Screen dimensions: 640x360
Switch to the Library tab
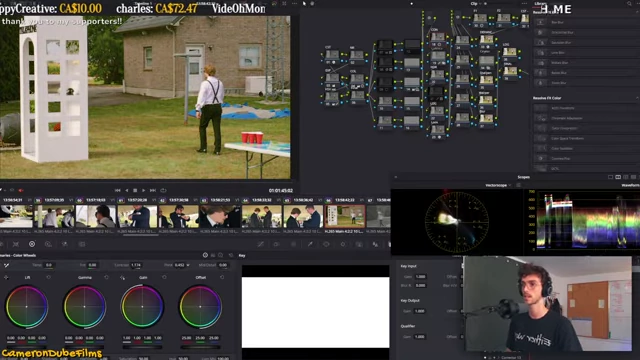point(540,3)
